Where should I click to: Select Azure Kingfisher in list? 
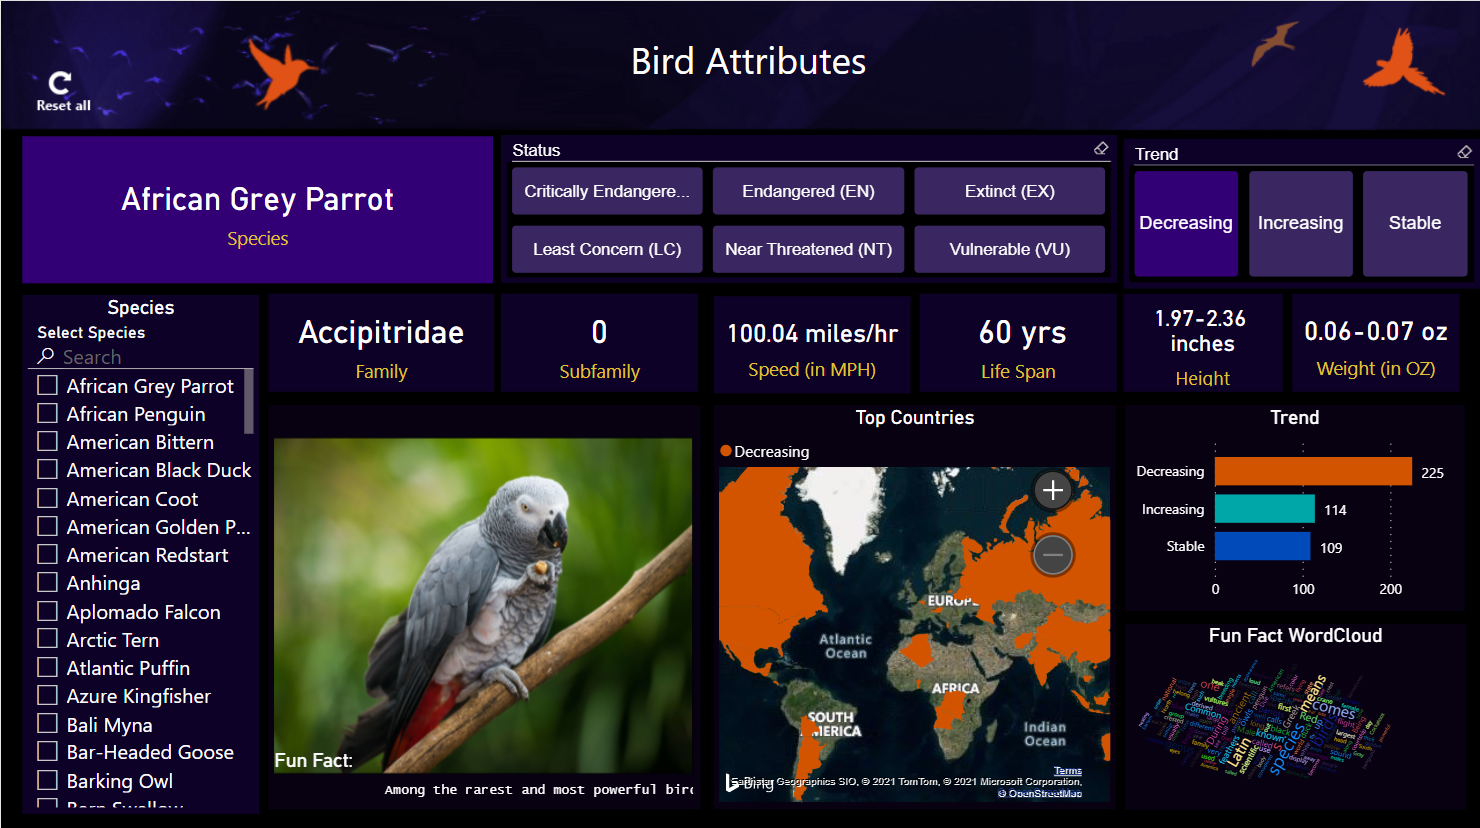138,696
